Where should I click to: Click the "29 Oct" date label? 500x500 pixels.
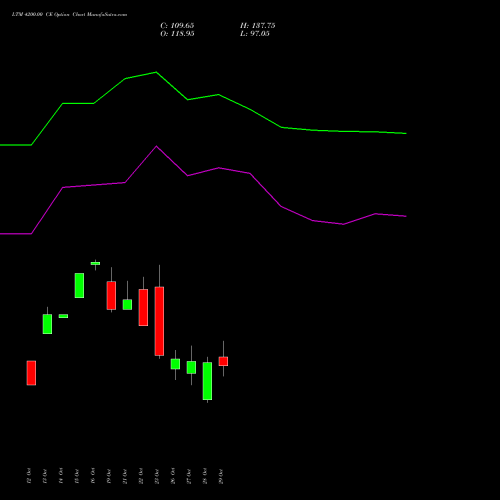(x=221, y=476)
